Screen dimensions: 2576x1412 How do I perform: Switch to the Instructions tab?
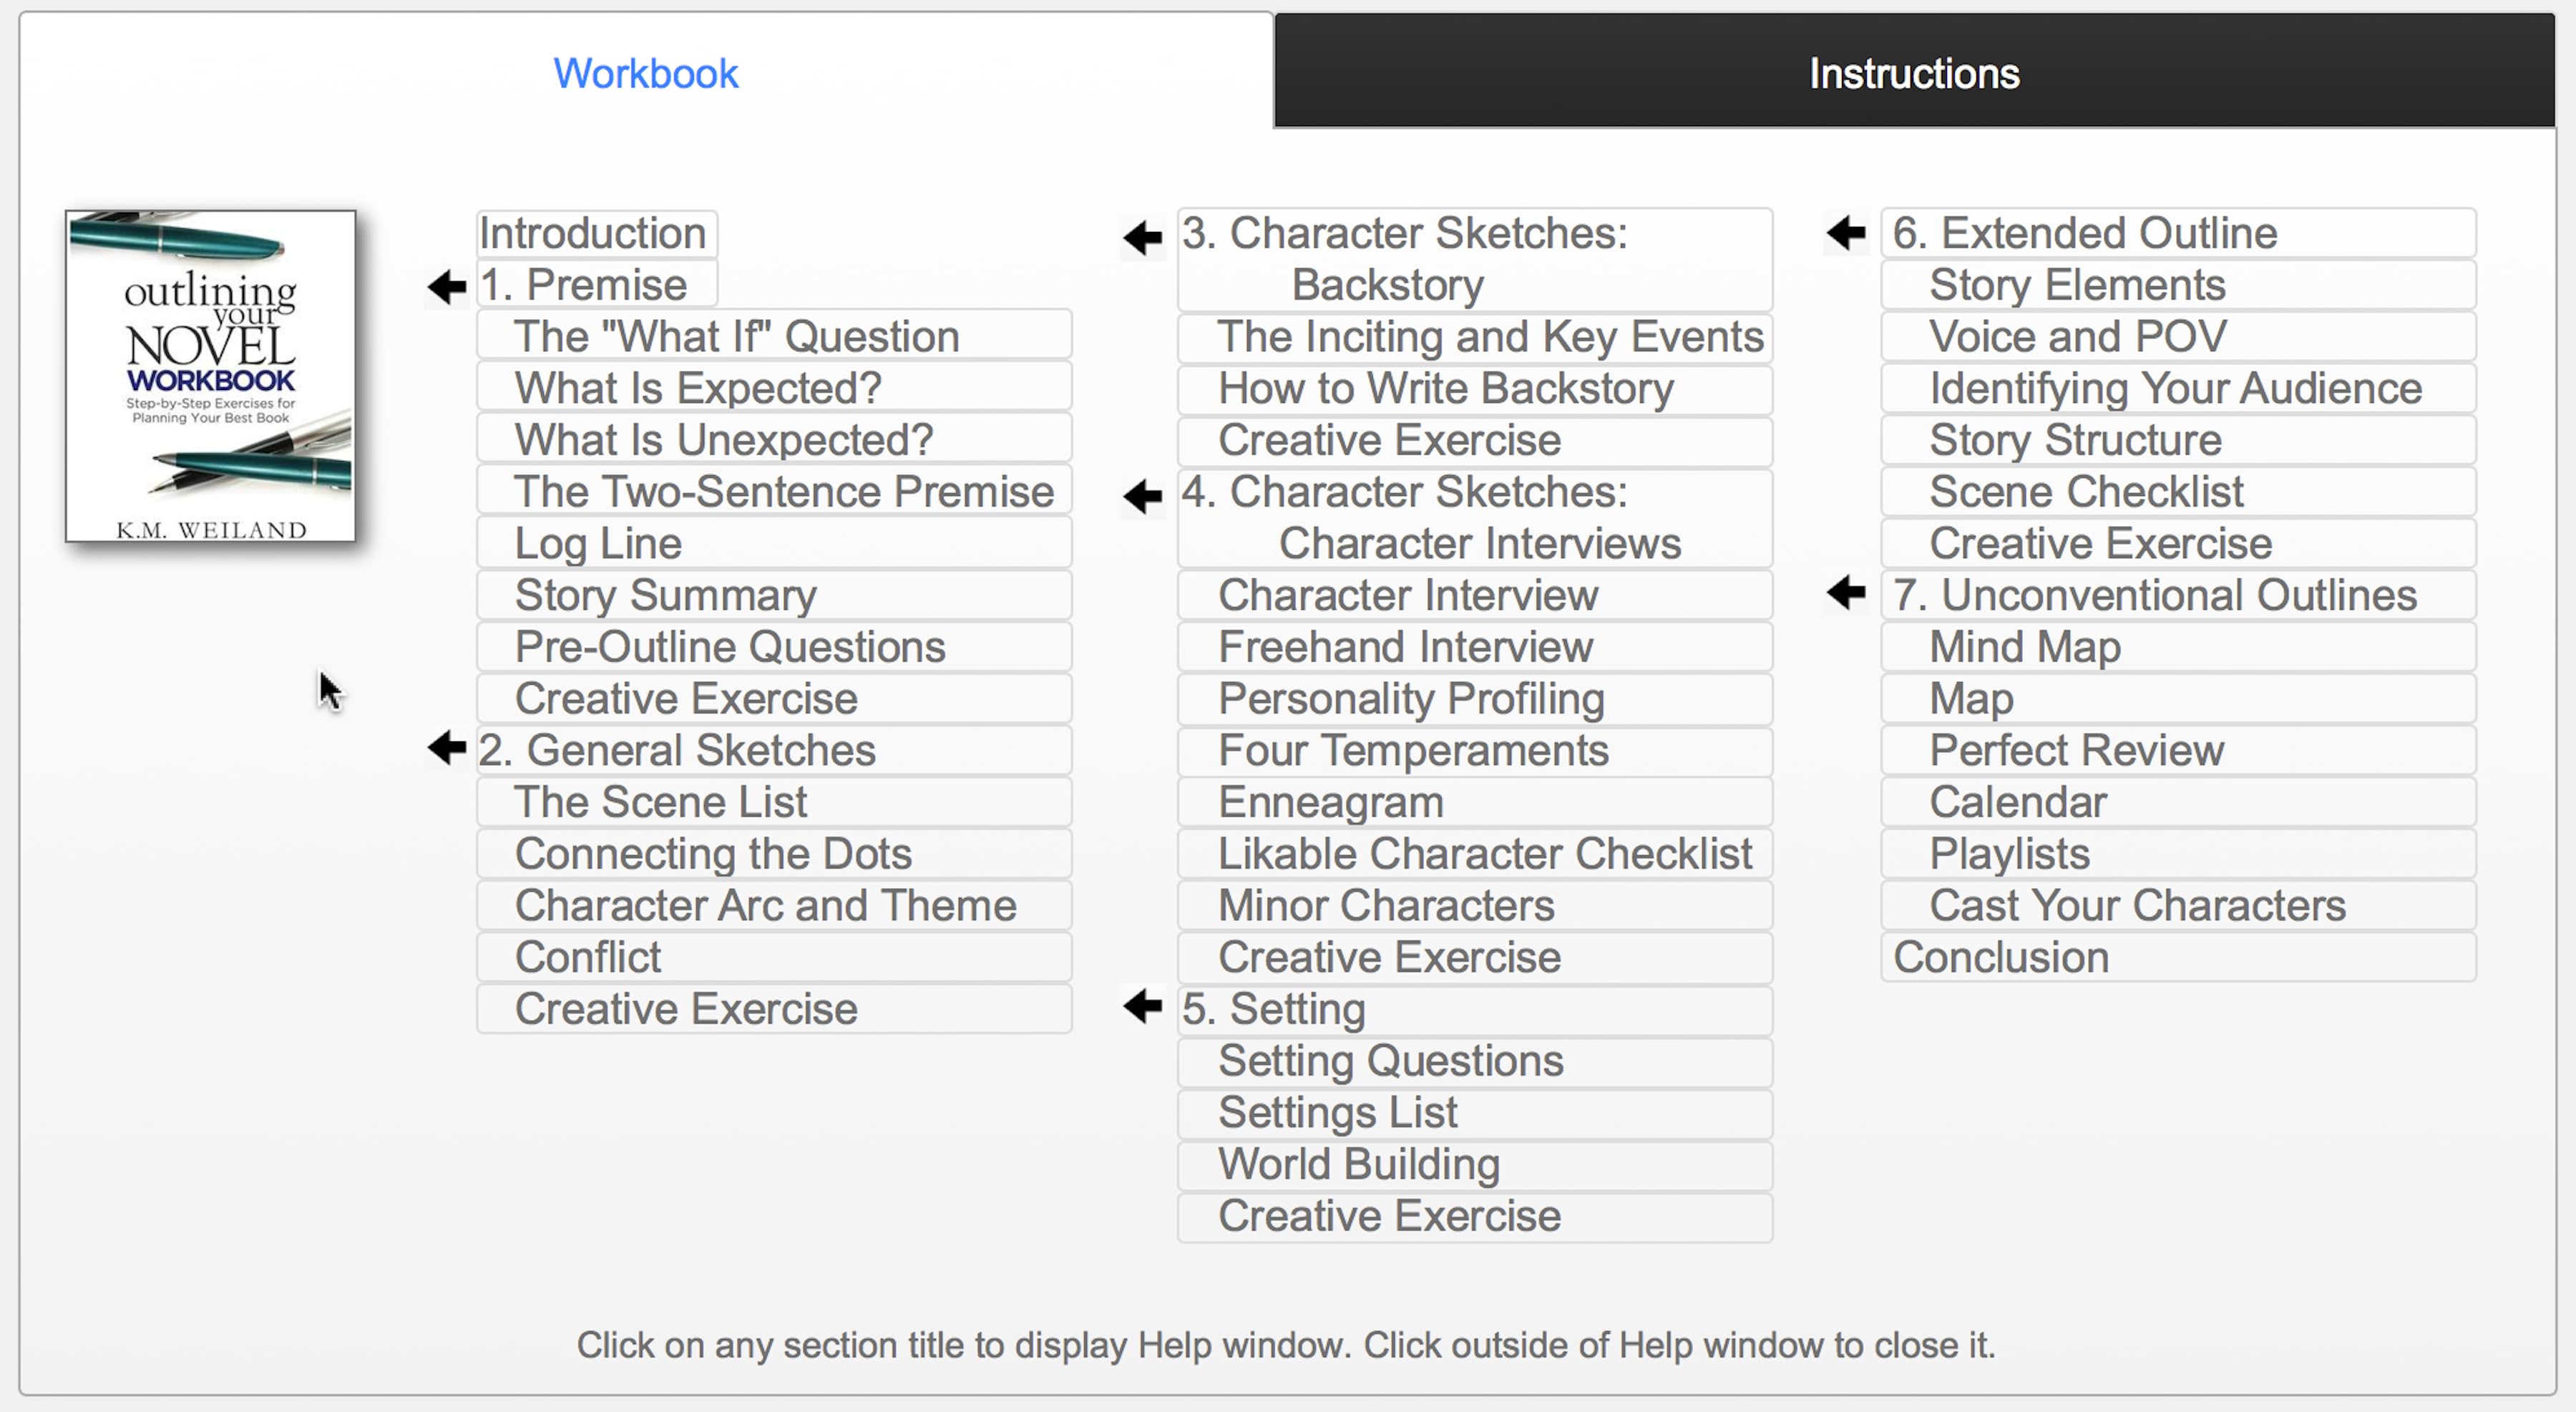pos(1913,73)
